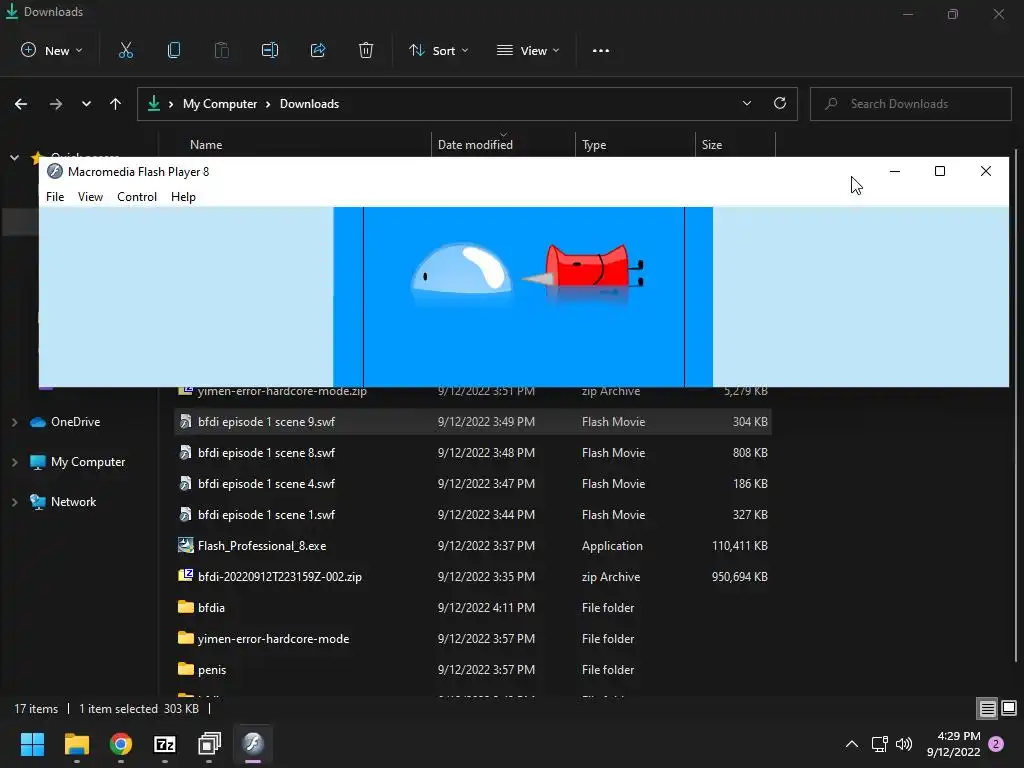This screenshot has width=1024, height=768.
Task: Open Flash Player File menu
Action: 55,197
